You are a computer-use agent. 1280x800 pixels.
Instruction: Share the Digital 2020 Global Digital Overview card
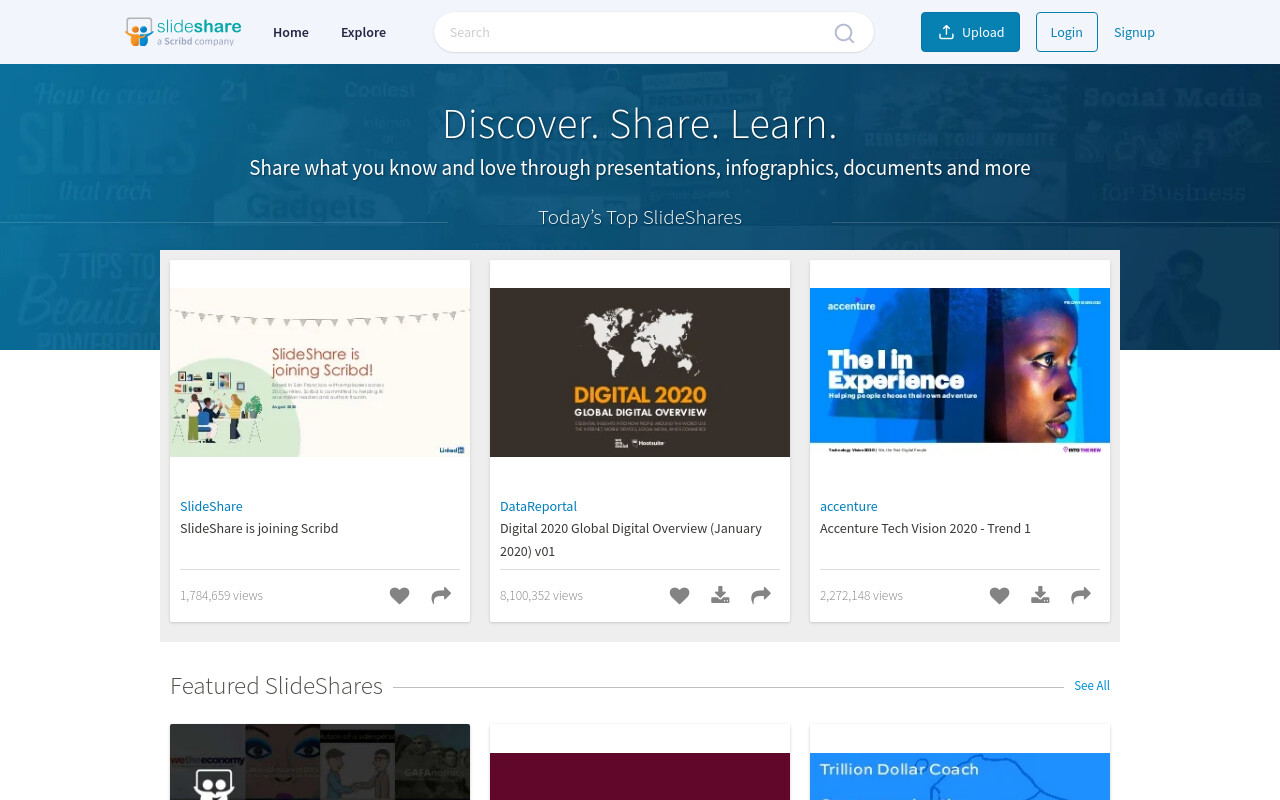click(761, 596)
